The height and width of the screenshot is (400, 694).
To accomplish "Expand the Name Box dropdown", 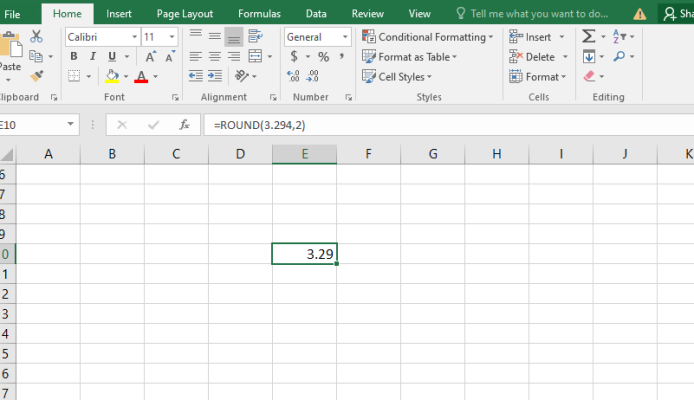I will [x=70, y=124].
